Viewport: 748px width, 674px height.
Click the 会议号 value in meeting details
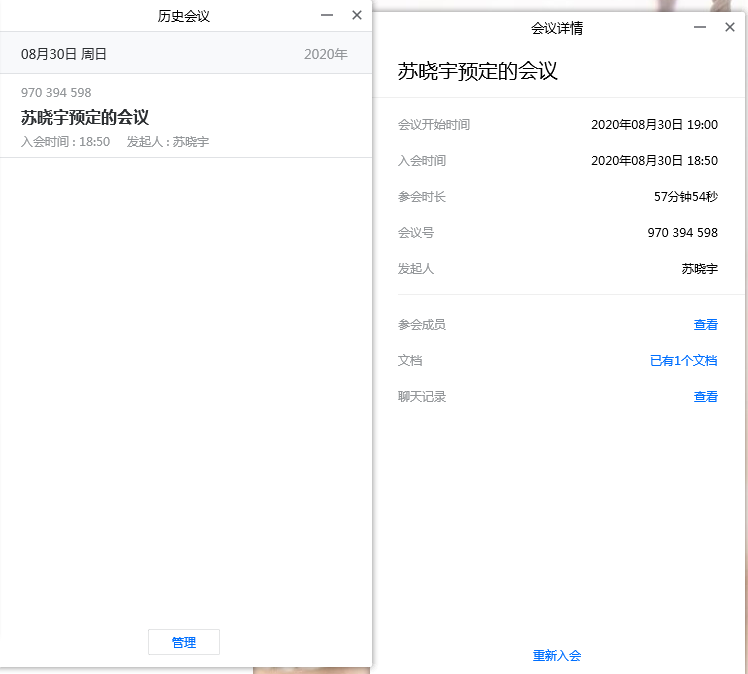tap(682, 233)
